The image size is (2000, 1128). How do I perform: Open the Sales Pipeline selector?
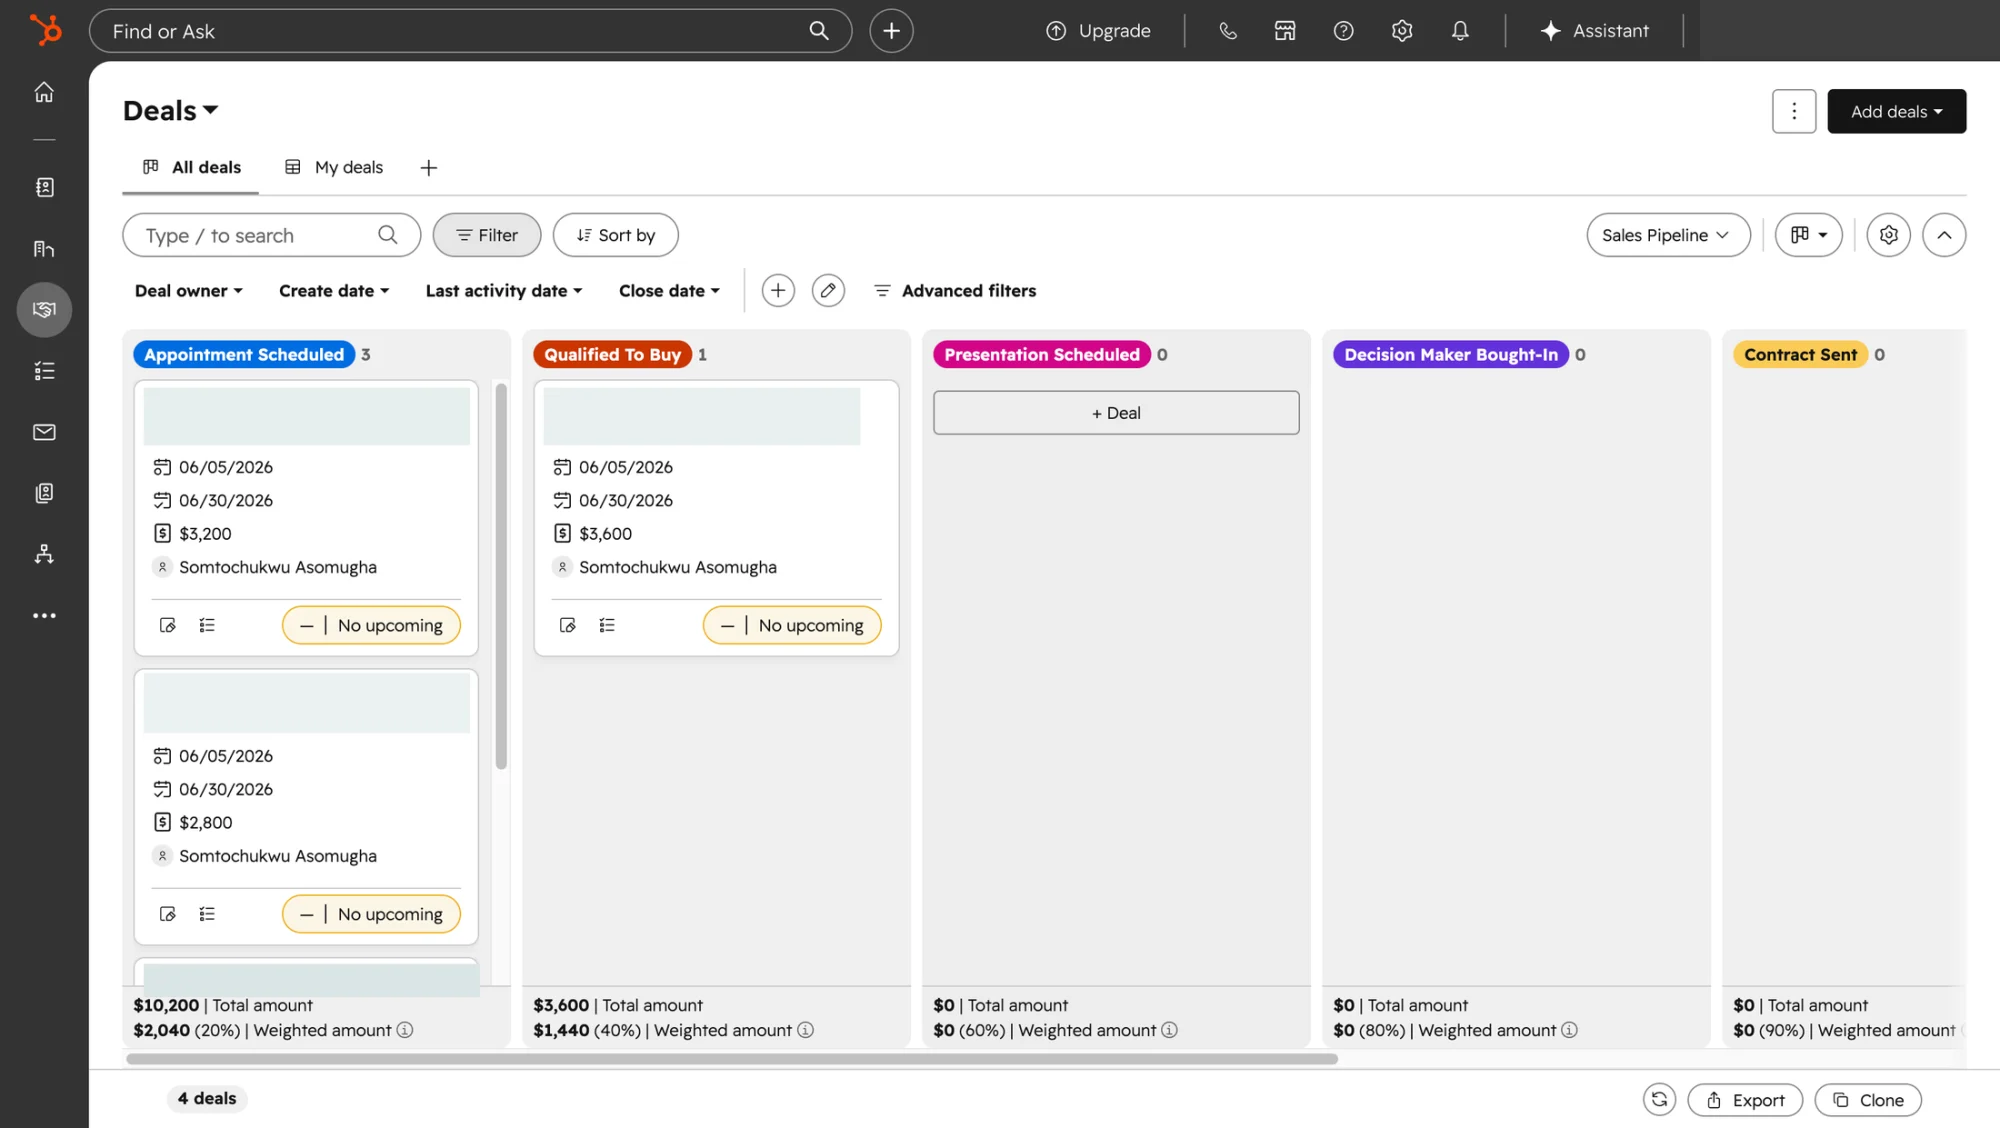[x=1668, y=235]
